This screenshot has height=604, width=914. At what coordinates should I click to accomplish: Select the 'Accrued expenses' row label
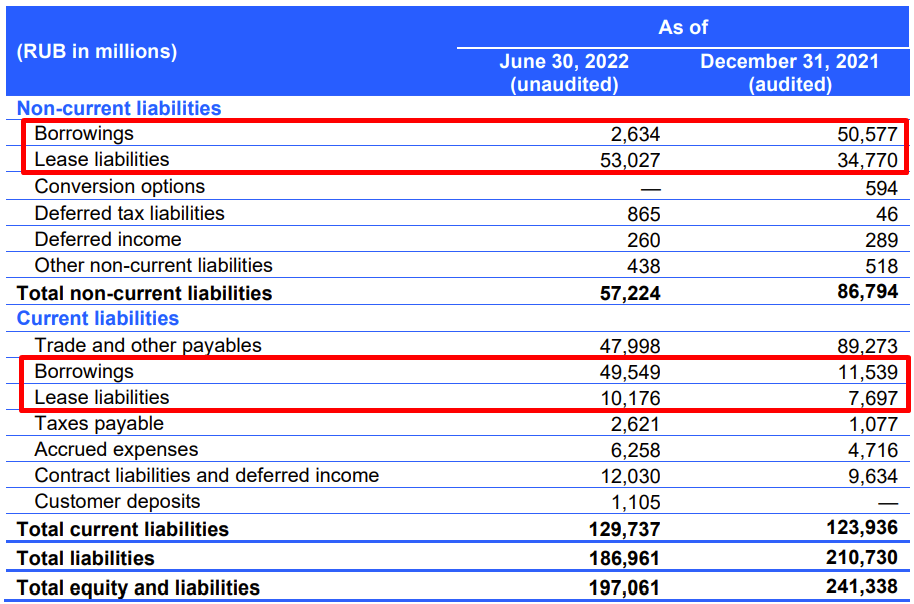(x=116, y=450)
